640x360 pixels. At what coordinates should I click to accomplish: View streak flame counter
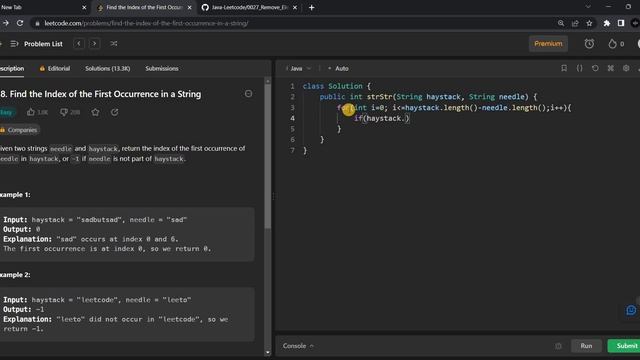click(x=616, y=44)
